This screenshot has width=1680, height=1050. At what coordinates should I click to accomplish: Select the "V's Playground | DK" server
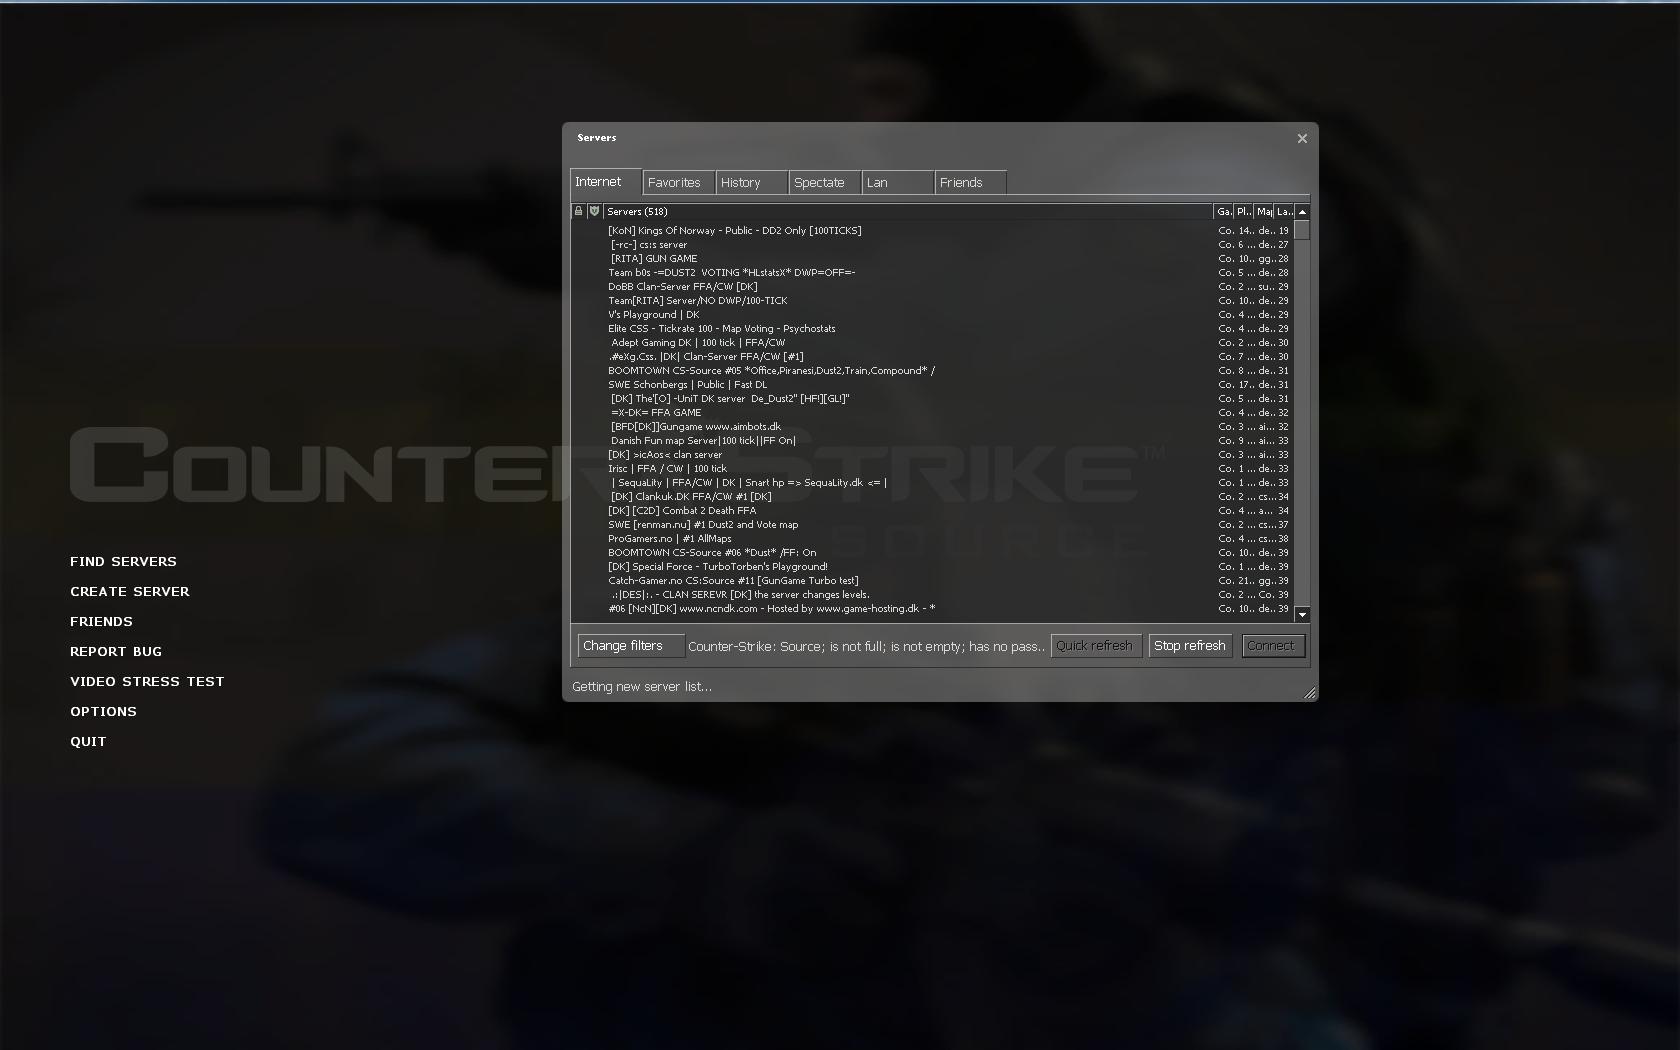[932, 315]
